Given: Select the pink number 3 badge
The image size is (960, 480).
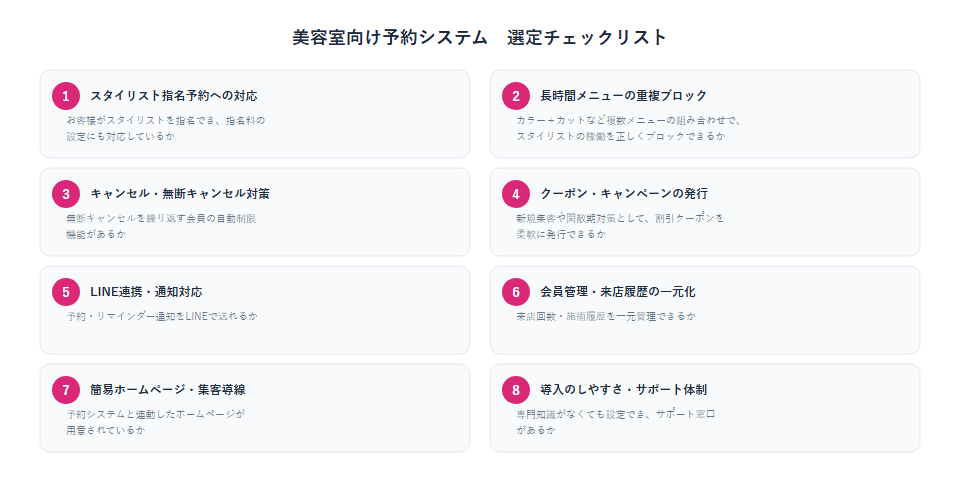Looking at the screenshot, I should 66,194.
